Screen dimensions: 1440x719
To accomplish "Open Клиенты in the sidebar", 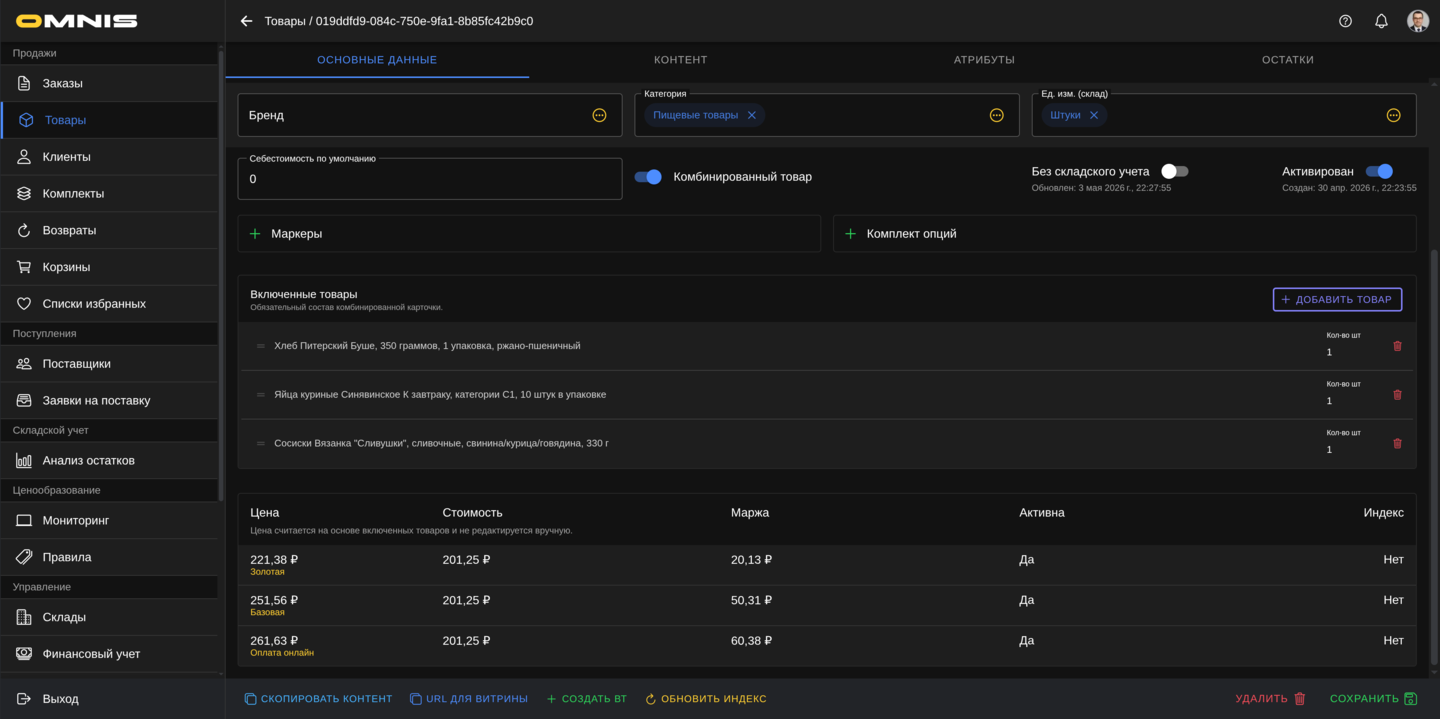I will click(109, 157).
